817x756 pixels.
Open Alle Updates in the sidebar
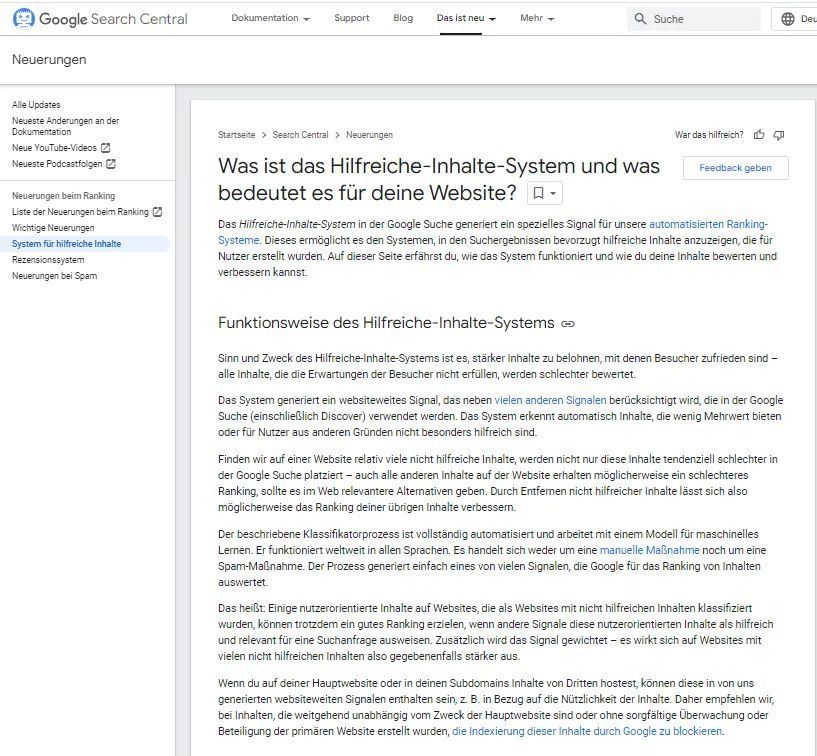pyautogui.click(x=36, y=105)
